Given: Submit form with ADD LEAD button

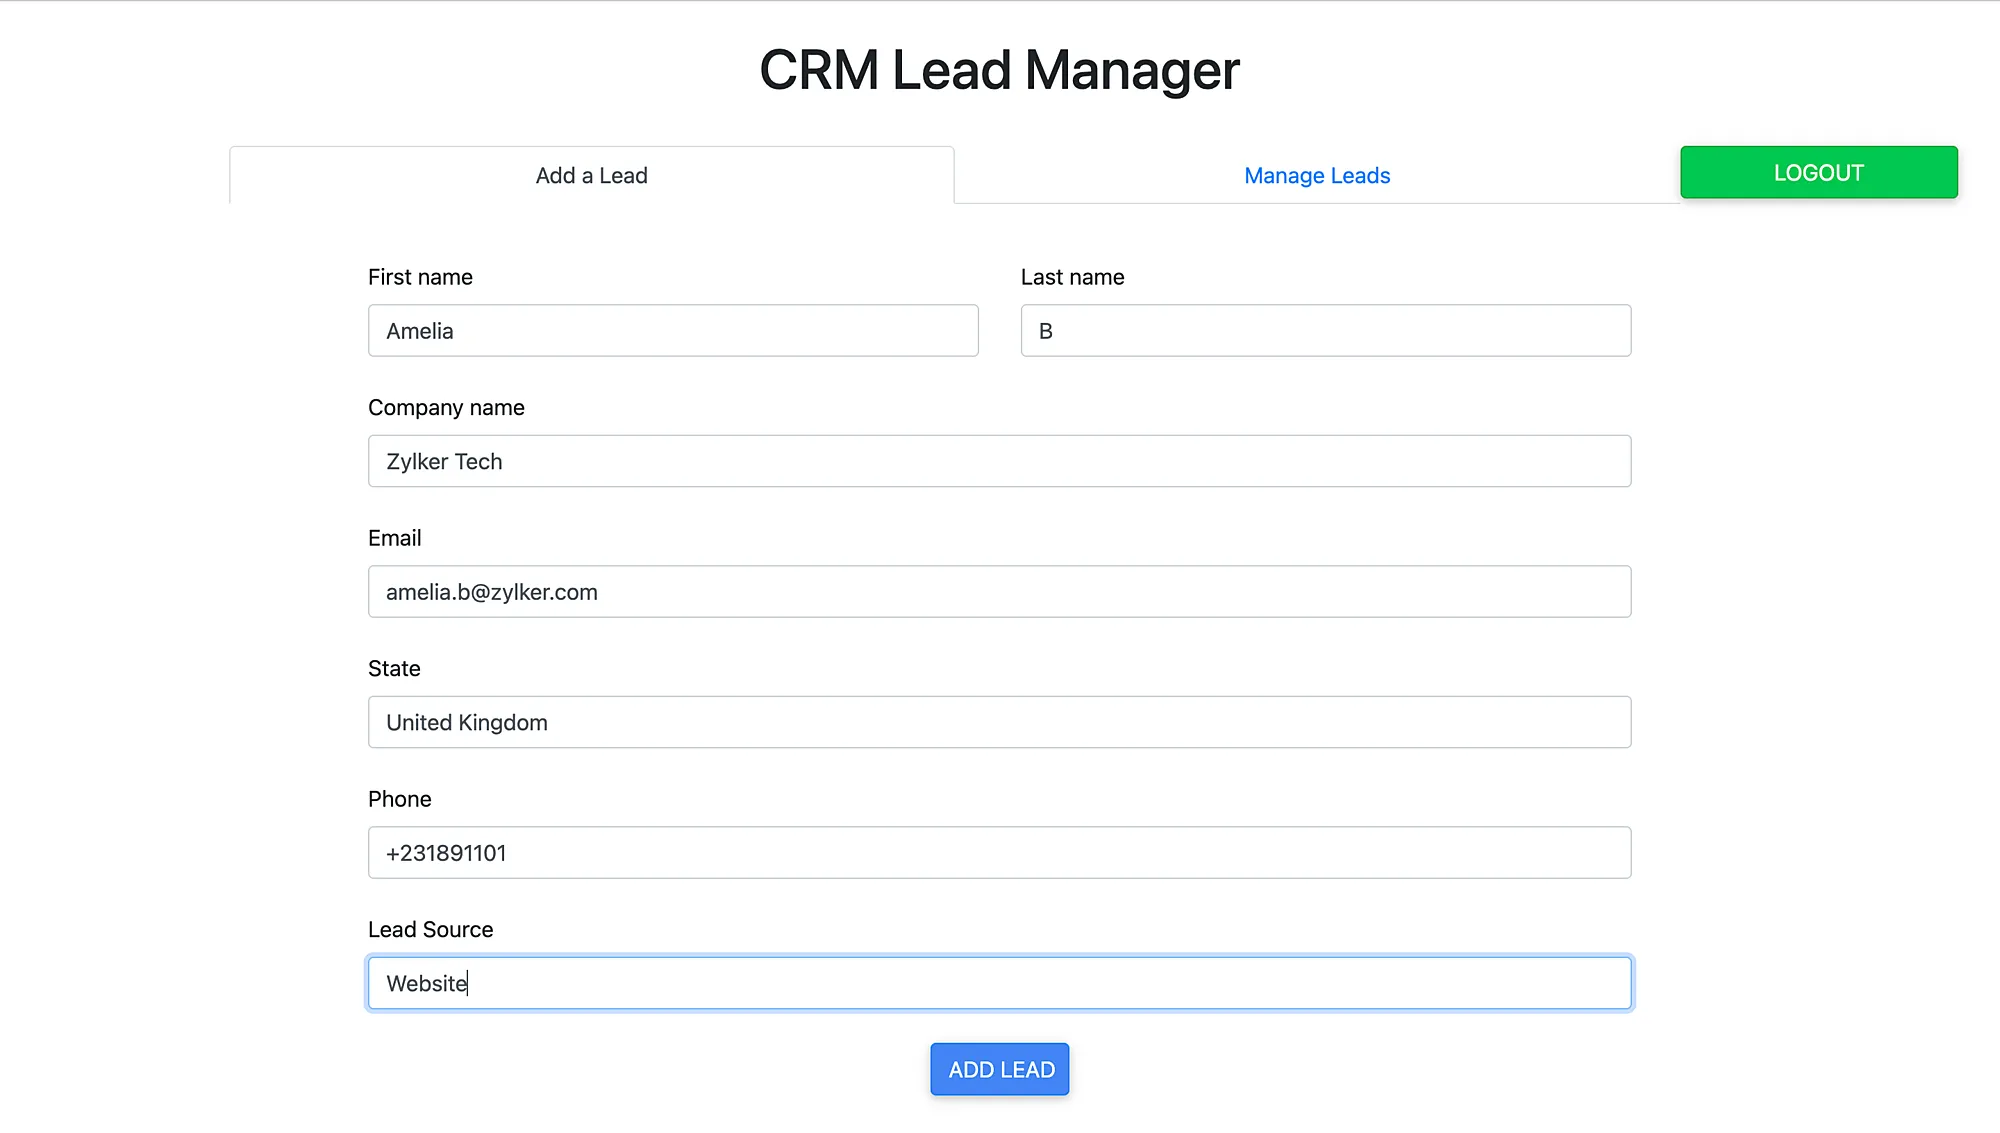Looking at the screenshot, I should click(x=999, y=1069).
